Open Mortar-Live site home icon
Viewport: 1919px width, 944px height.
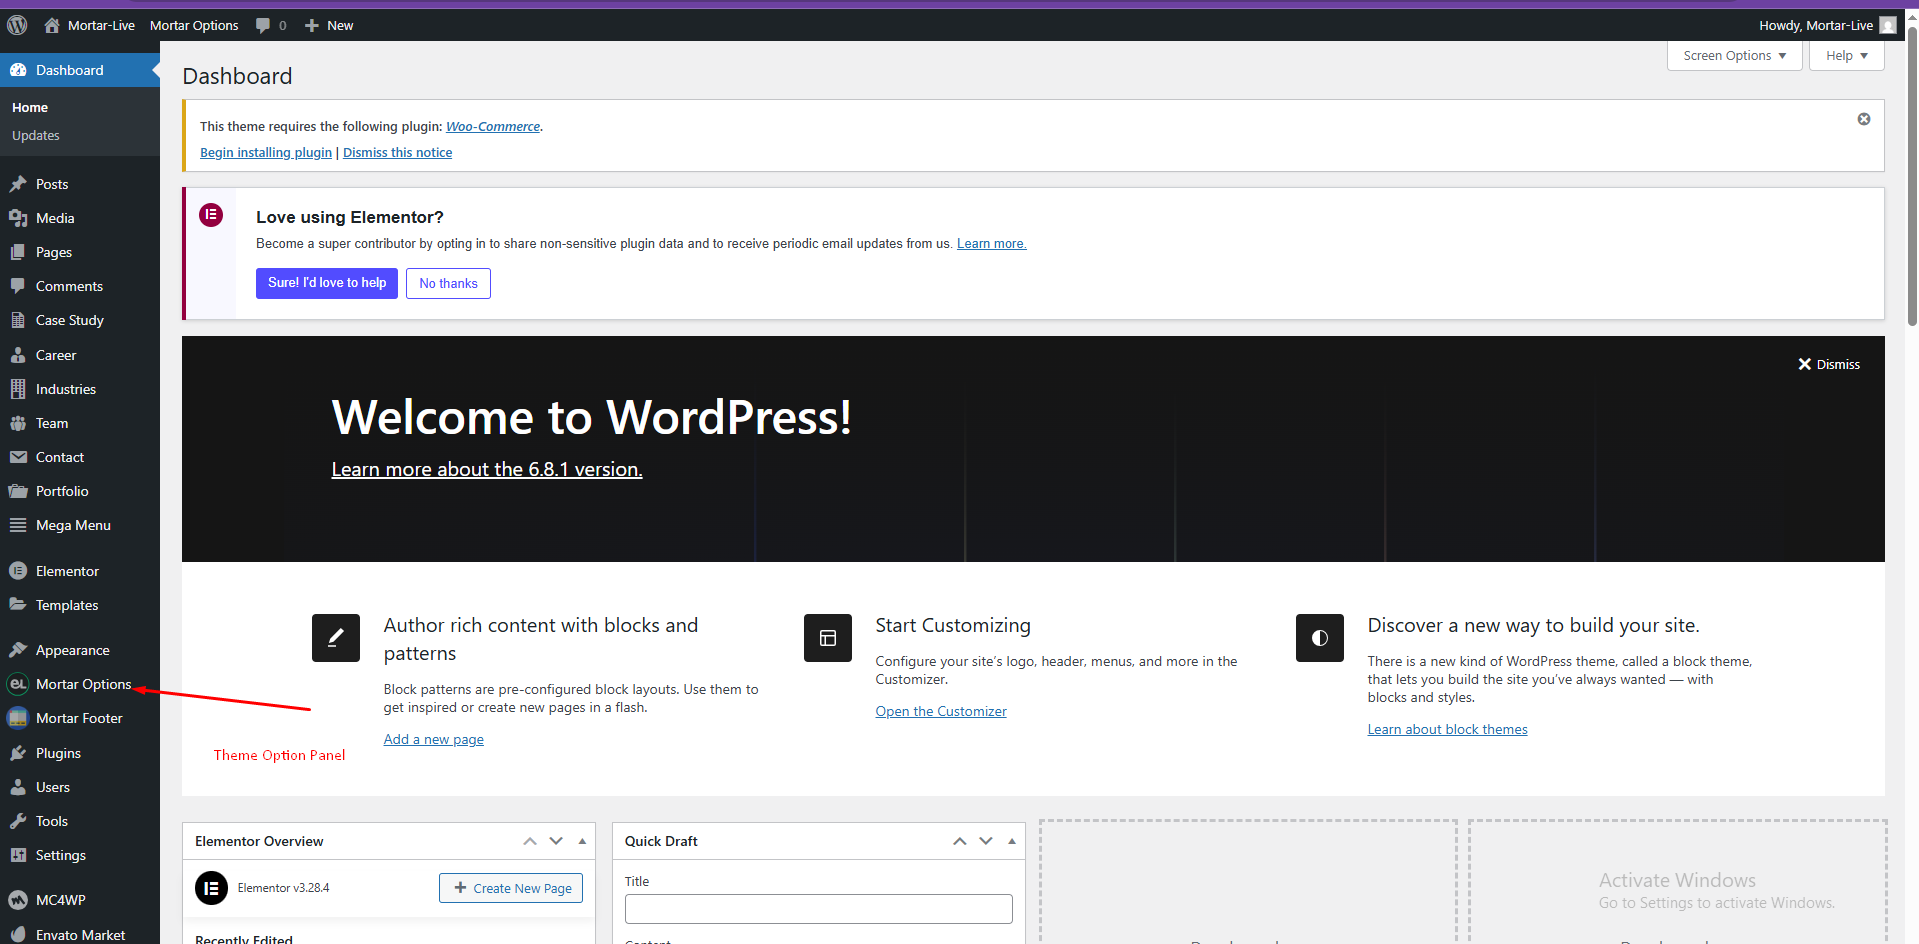tap(52, 25)
